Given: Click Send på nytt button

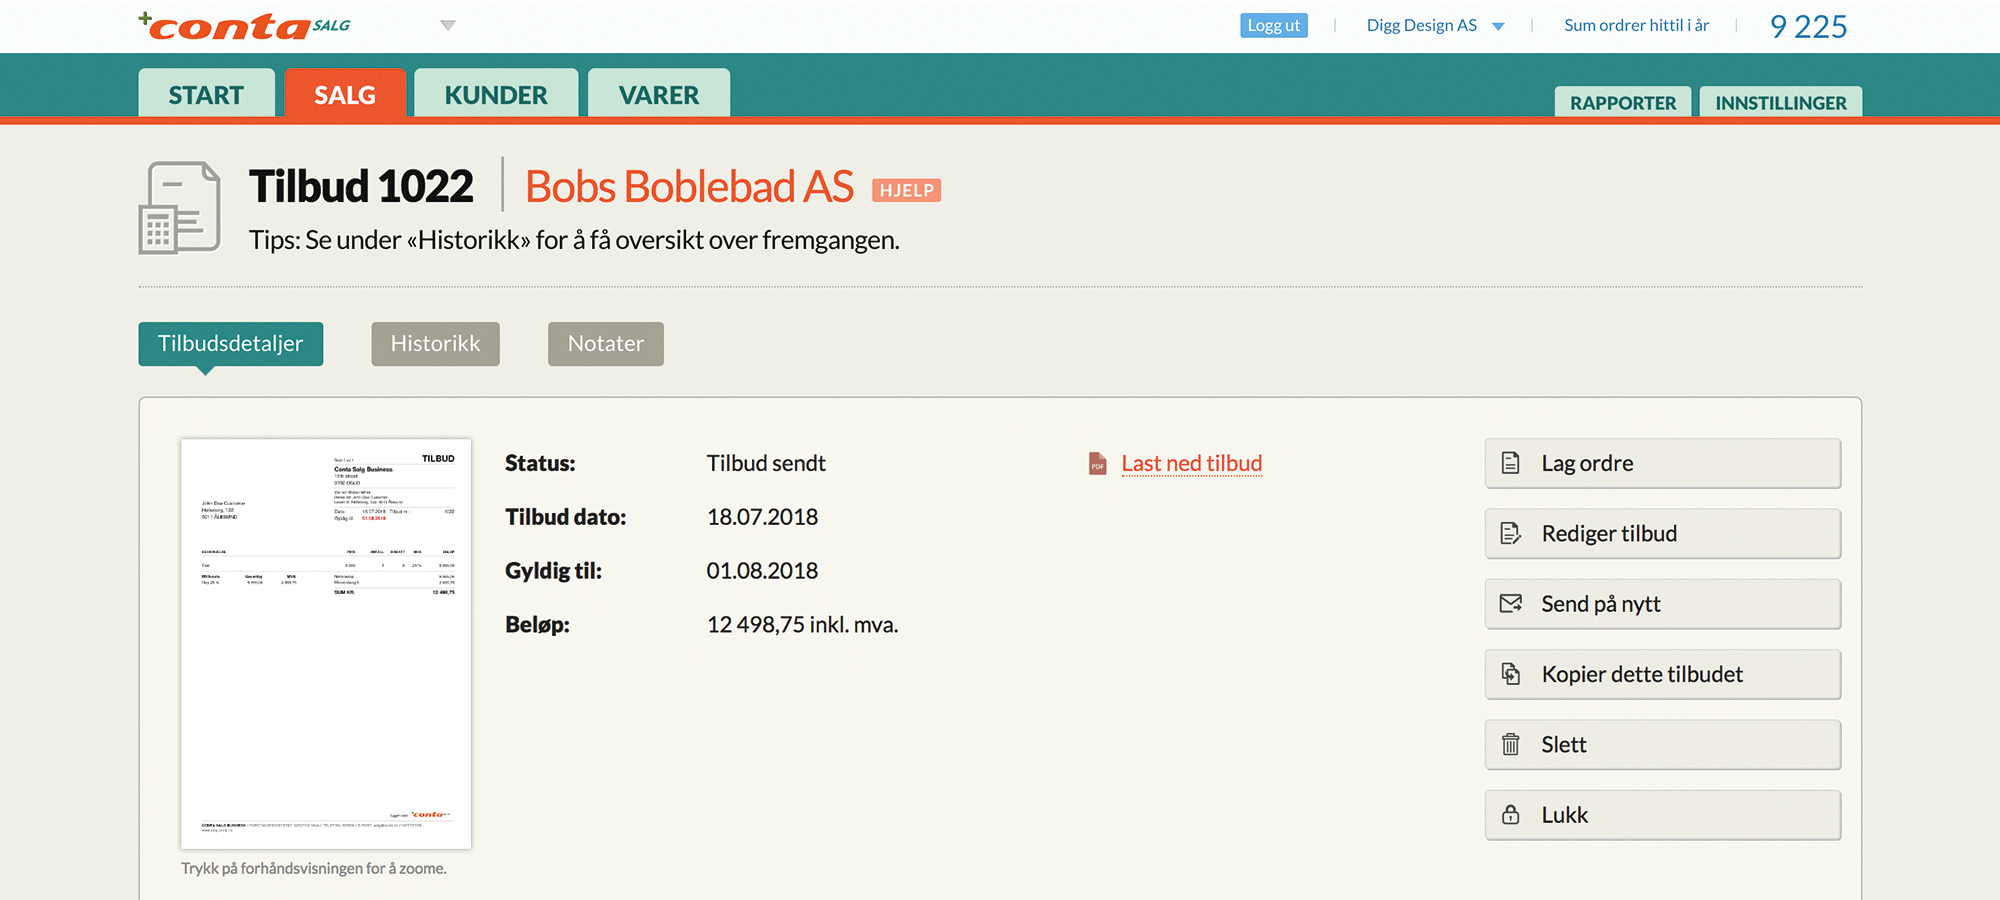Looking at the screenshot, I should click(1662, 604).
